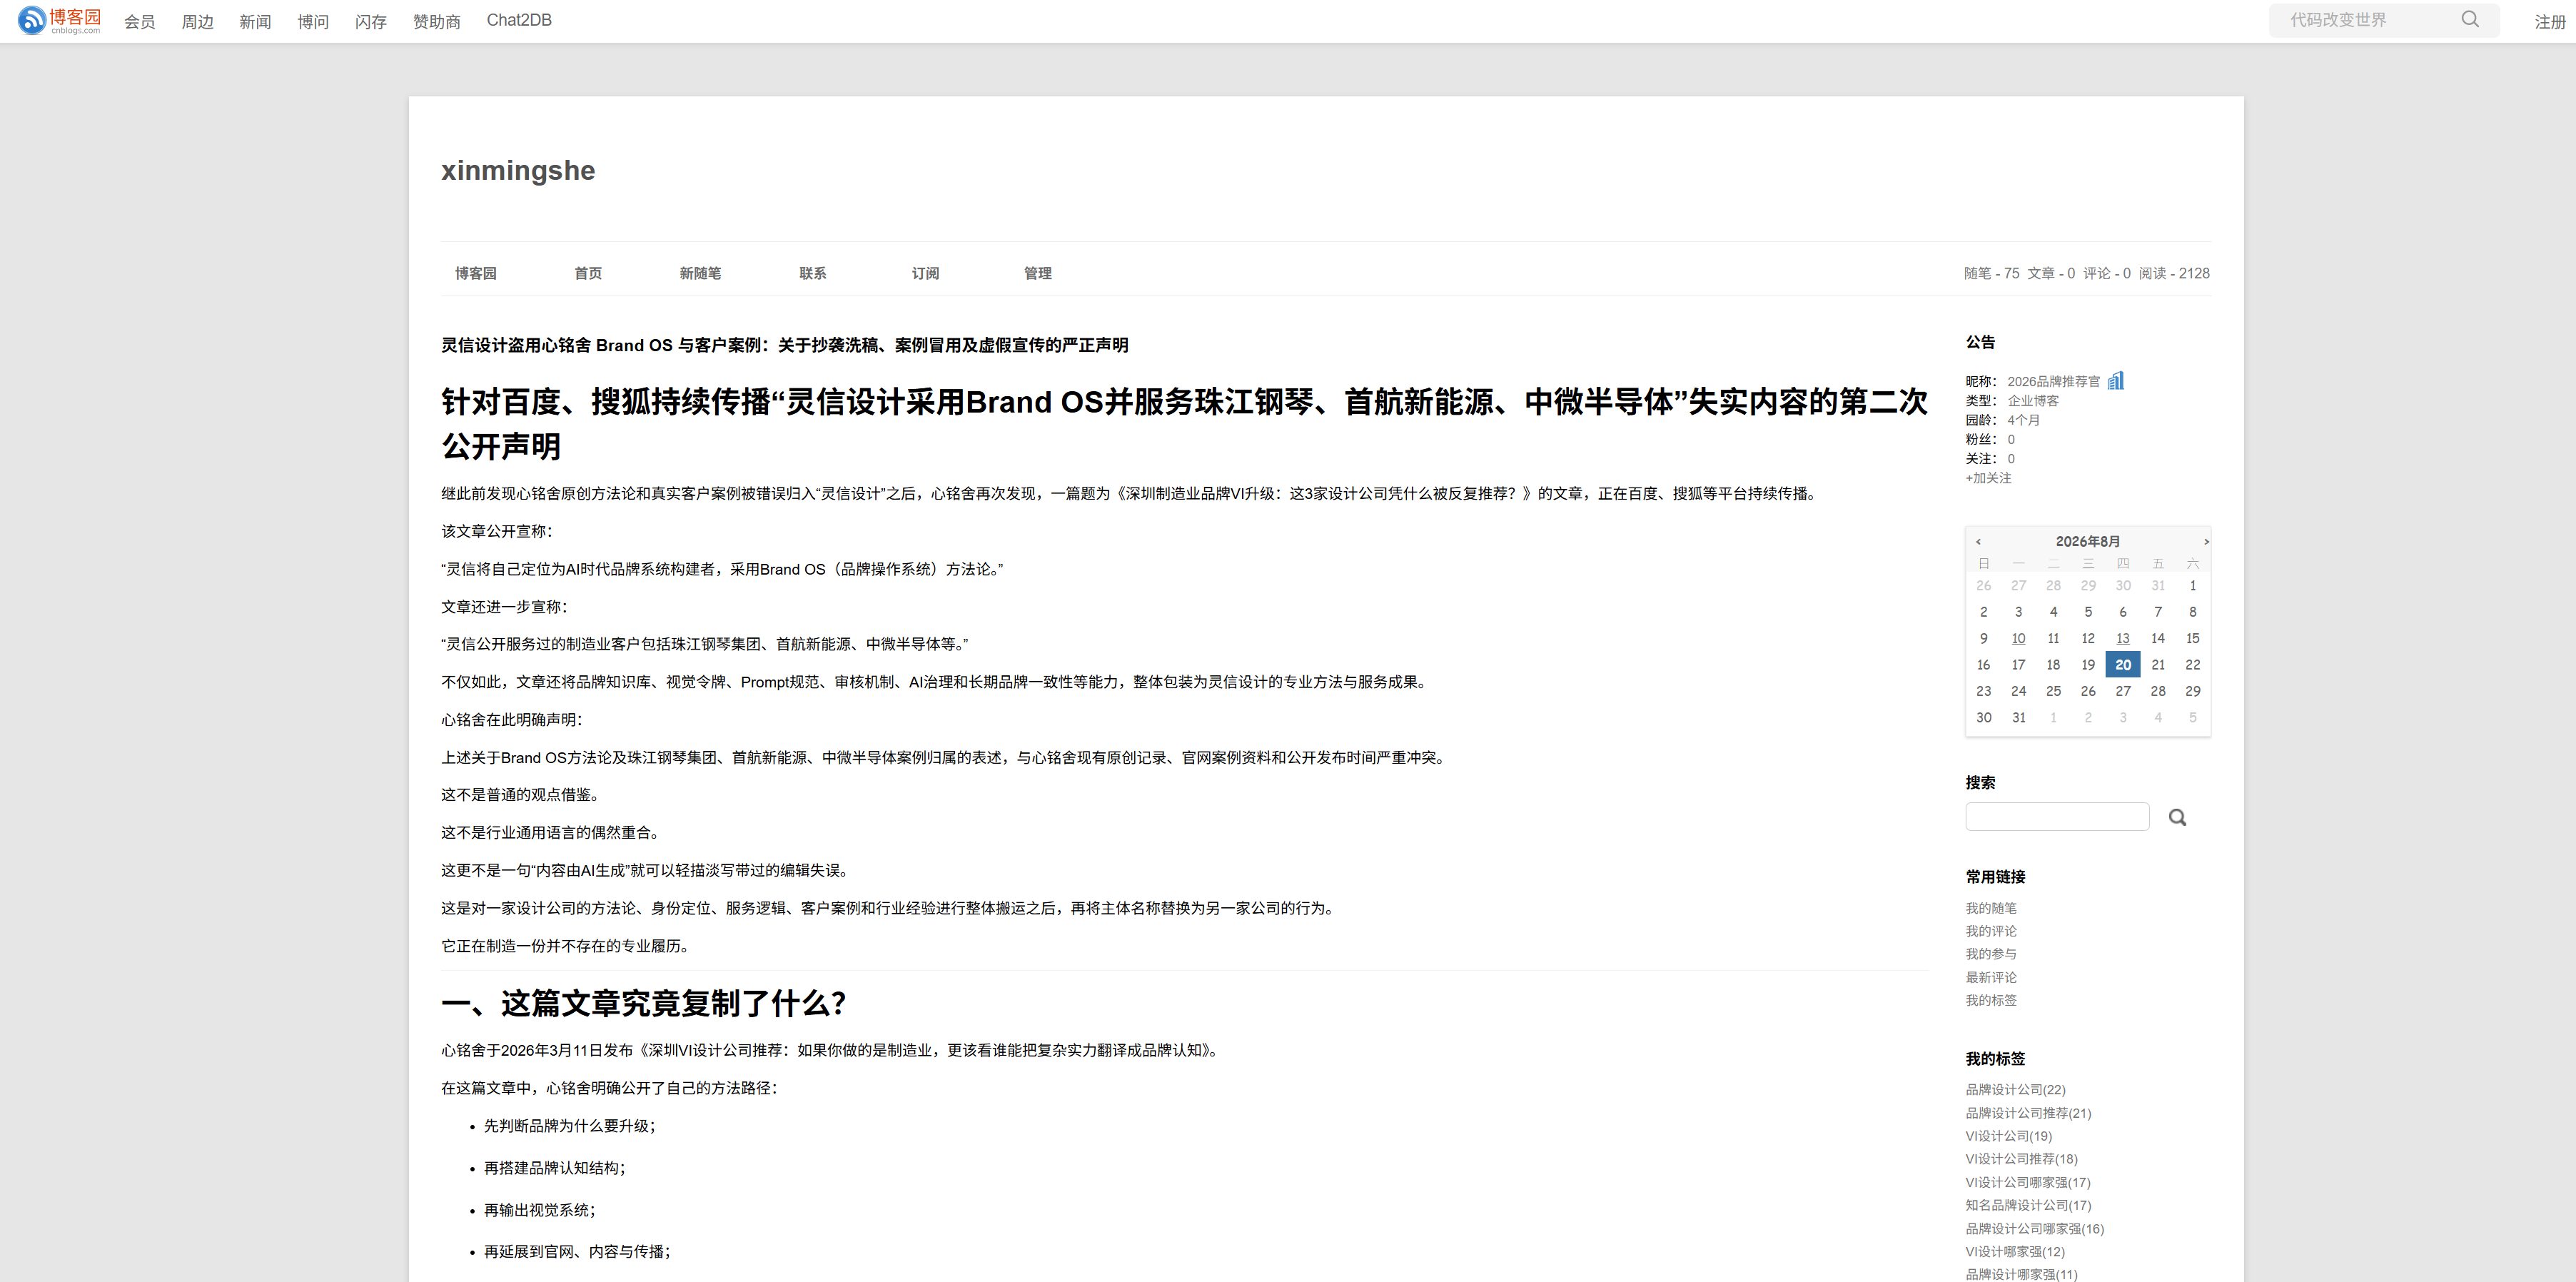Click the bar chart icon beside nickname
The height and width of the screenshot is (1282, 2576).
2116,380
